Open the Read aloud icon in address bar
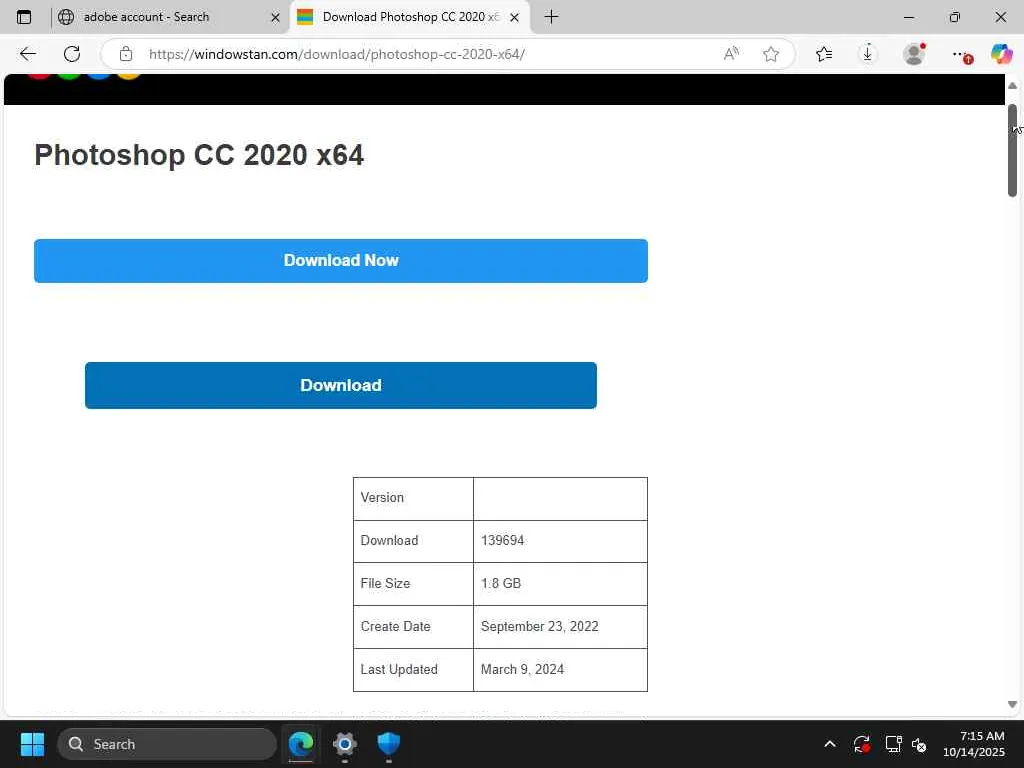This screenshot has height=768, width=1024. pyautogui.click(x=731, y=54)
